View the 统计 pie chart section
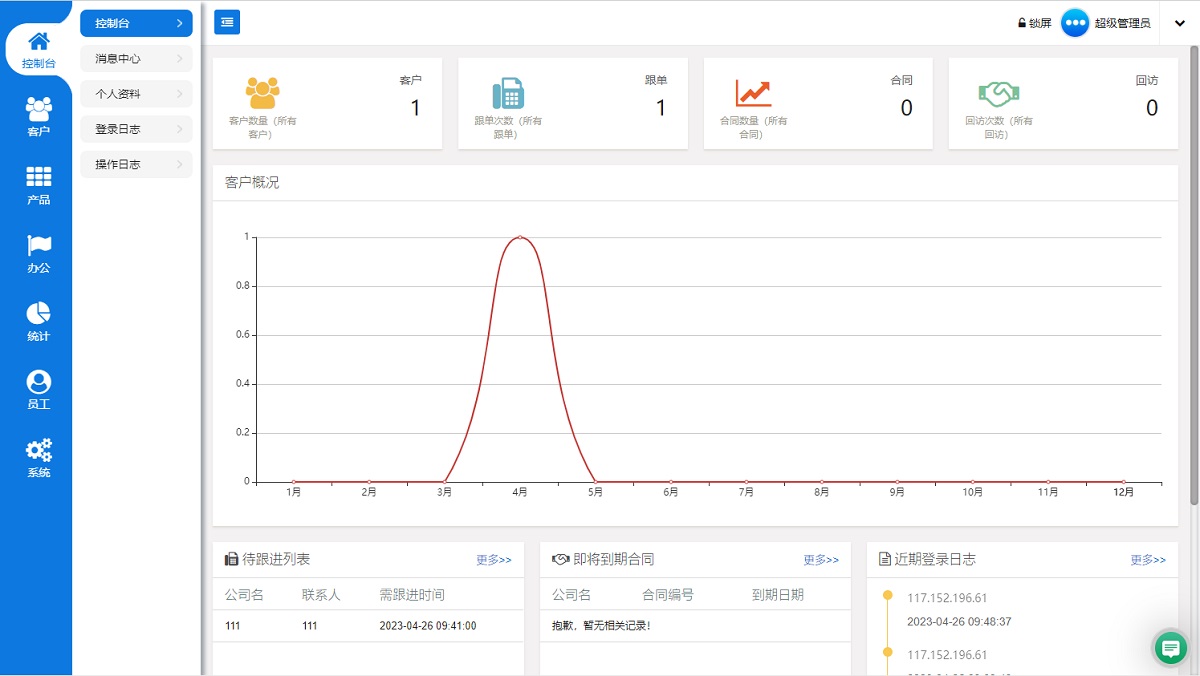Viewport: 1200px width, 676px height. tap(38, 322)
